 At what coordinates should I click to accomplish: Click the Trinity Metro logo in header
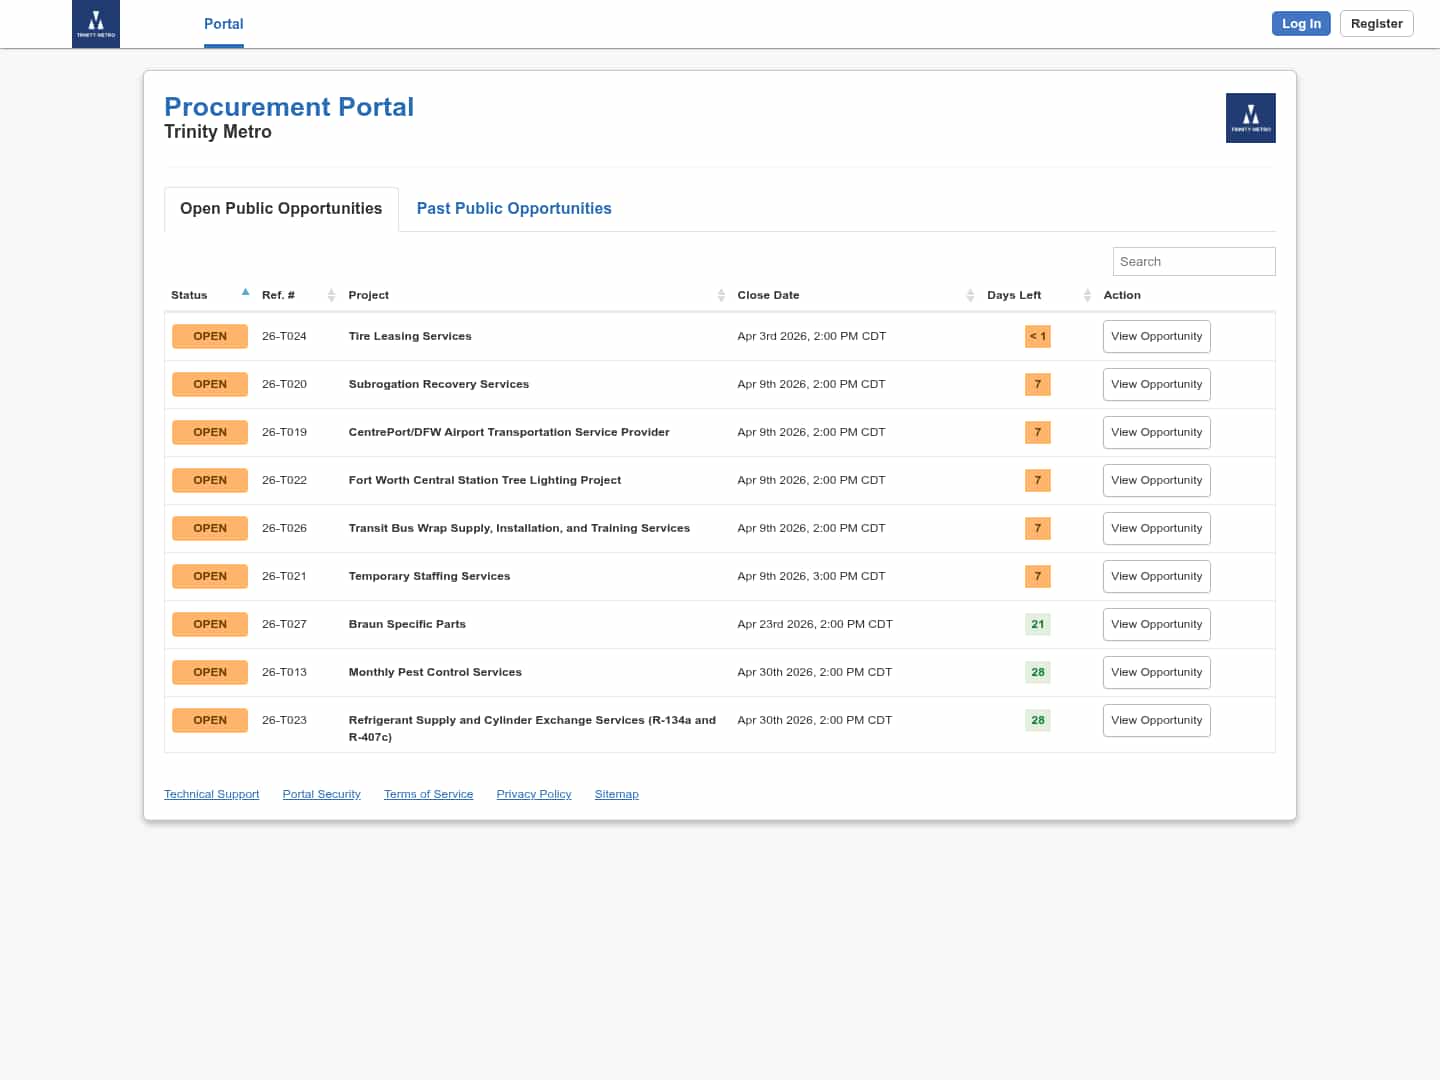[x=96, y=24]
